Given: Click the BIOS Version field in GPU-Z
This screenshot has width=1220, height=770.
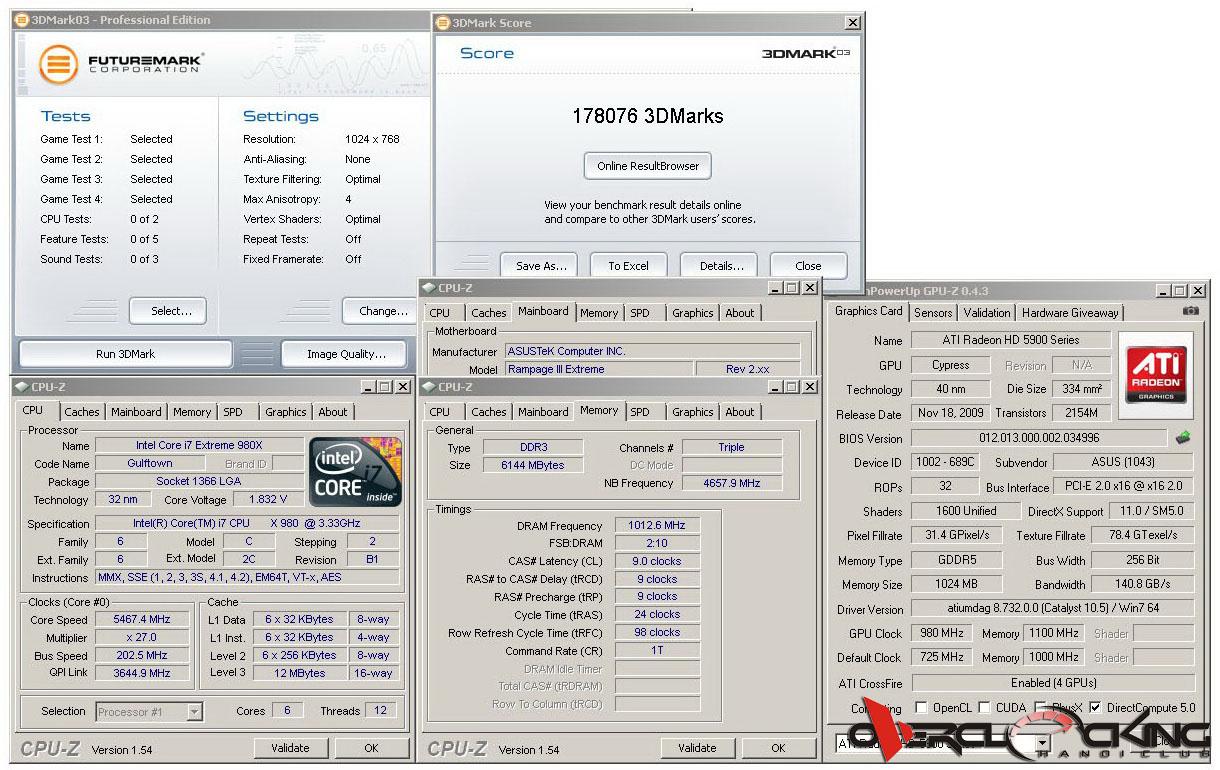Looking at the screenshot, I should click(1039, 438).
